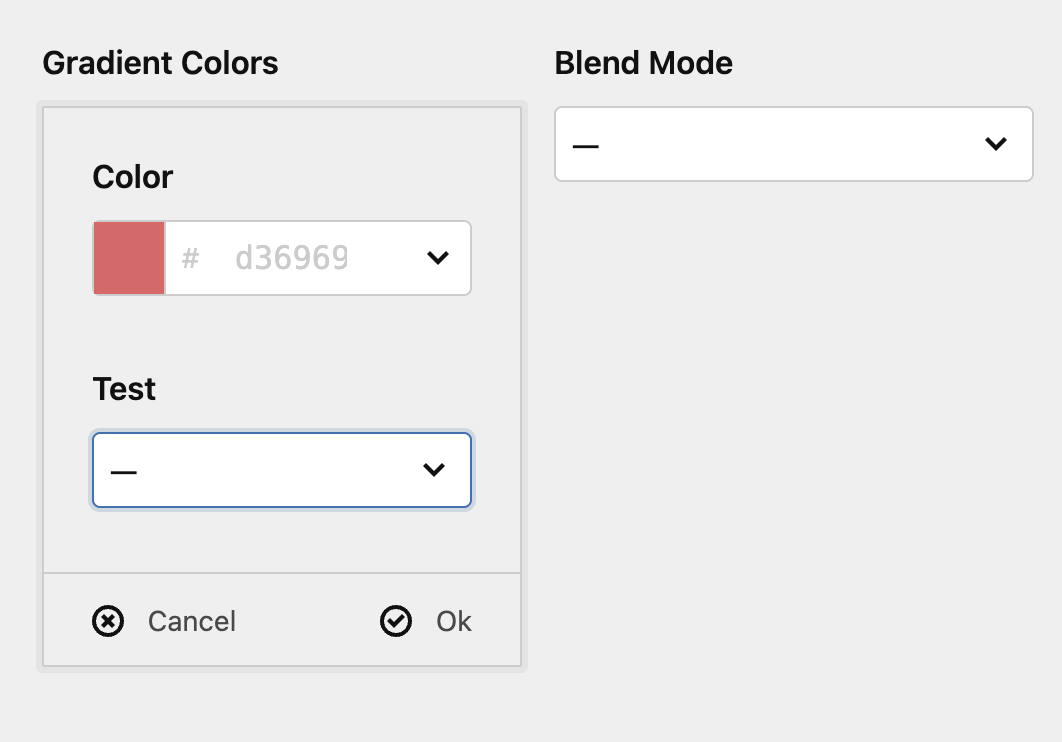Expand the Blend Mode chevron arrow
Screen dimensions: 1062x742
996,144
